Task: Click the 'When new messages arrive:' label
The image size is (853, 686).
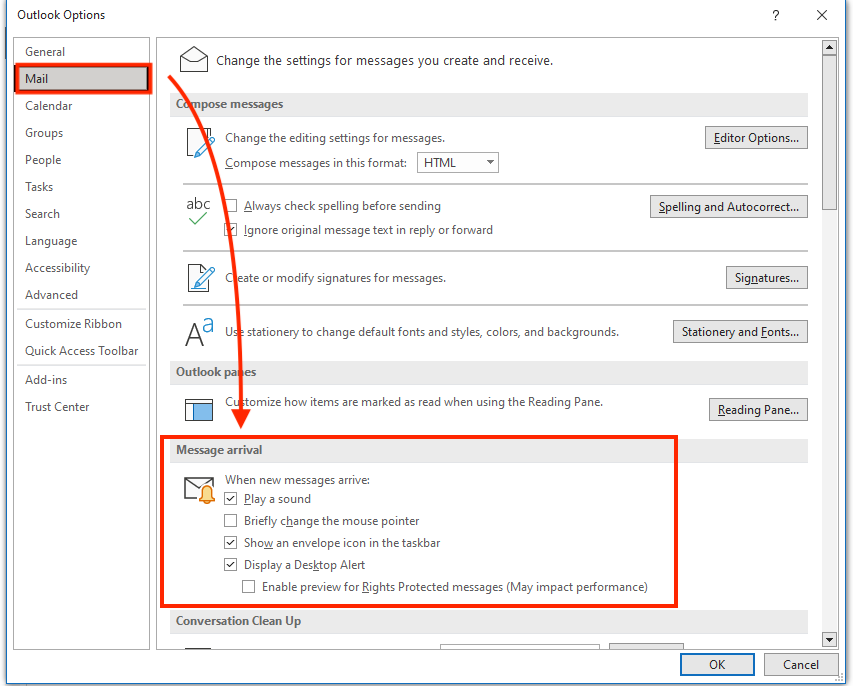Action: (298, 480)
